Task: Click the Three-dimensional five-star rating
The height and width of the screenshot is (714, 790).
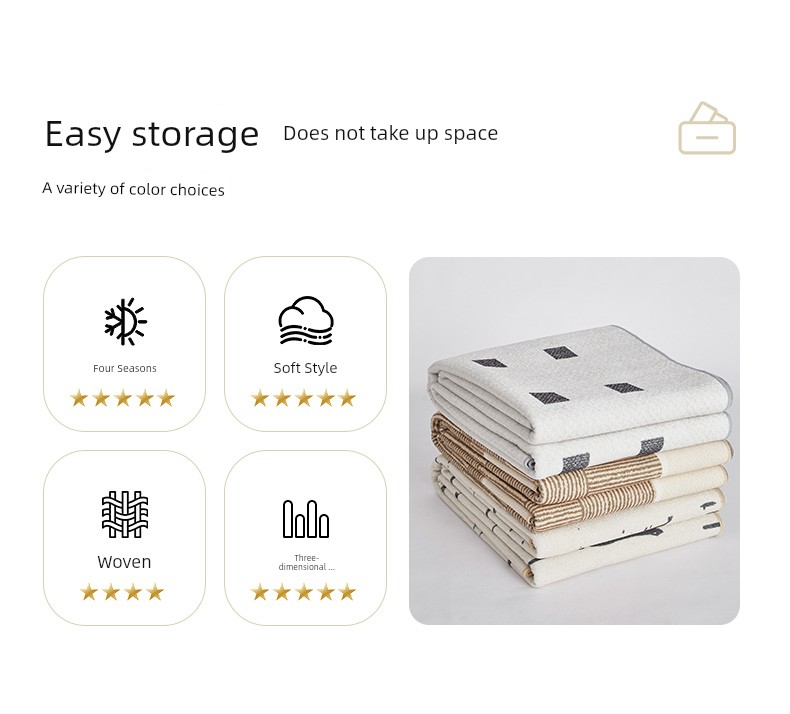Action: (304, 592)
